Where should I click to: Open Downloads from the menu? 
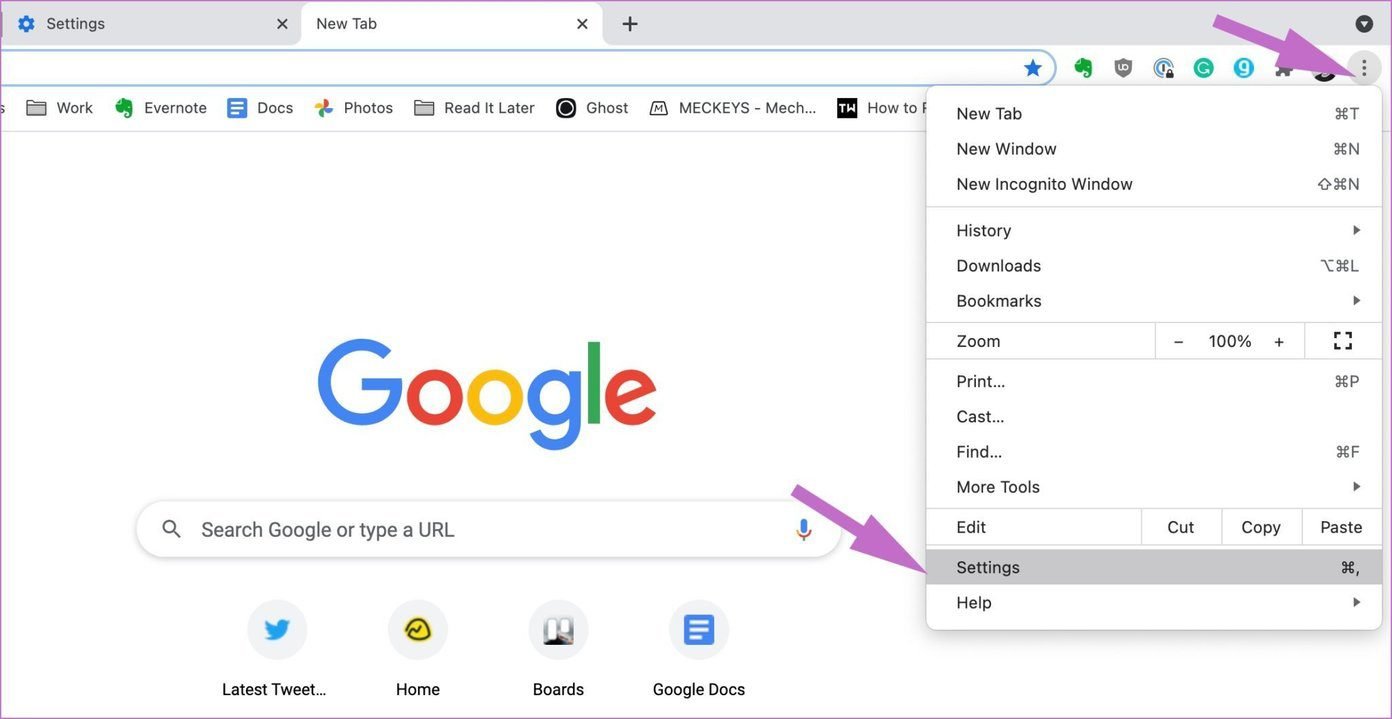[x=1154, y=266]
